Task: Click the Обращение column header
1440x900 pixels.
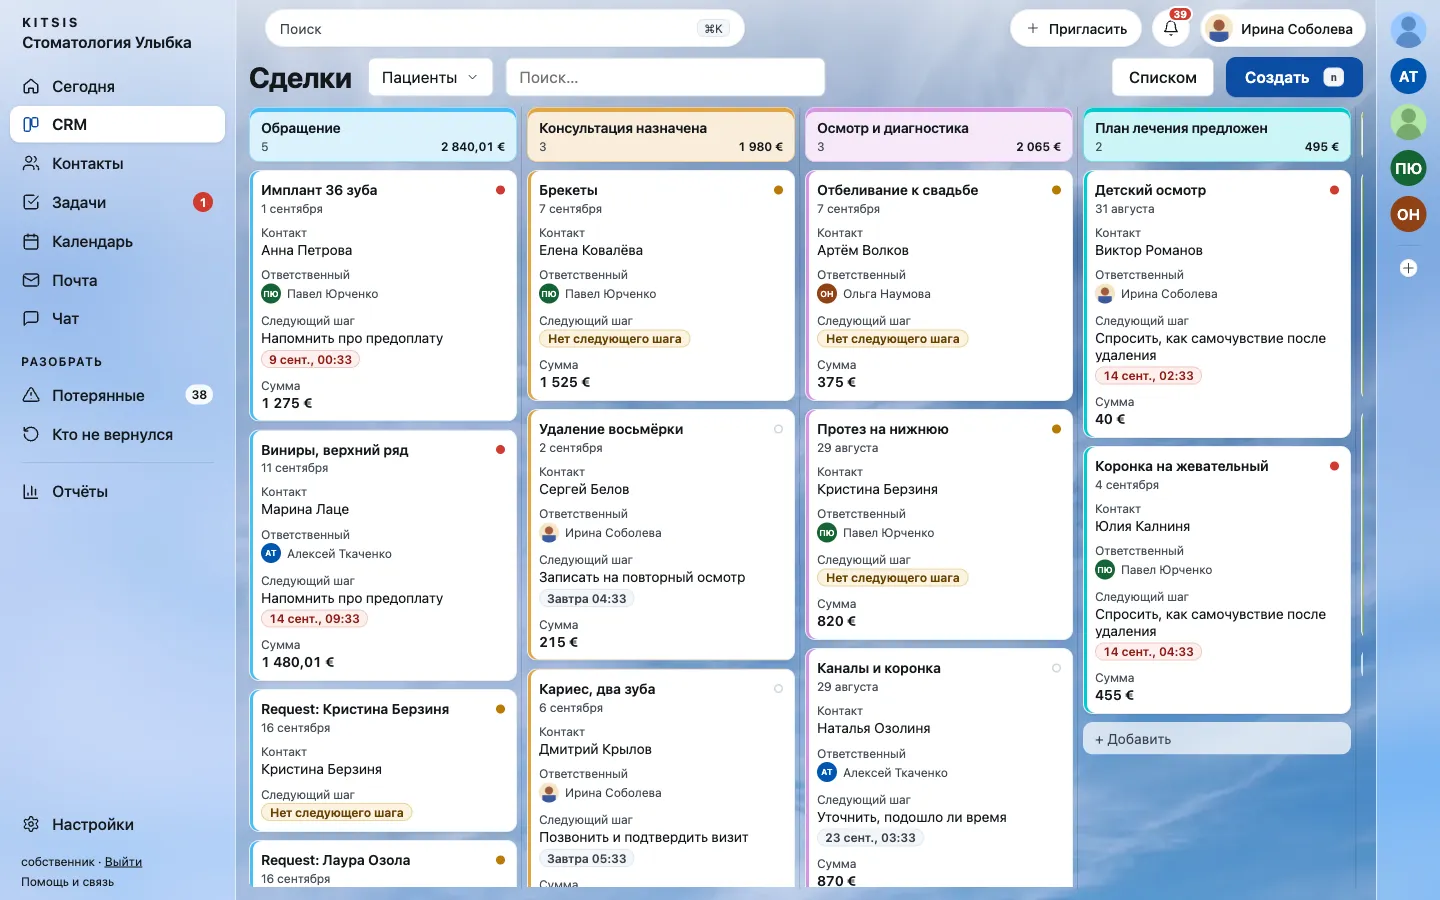Action: point(383,136)
